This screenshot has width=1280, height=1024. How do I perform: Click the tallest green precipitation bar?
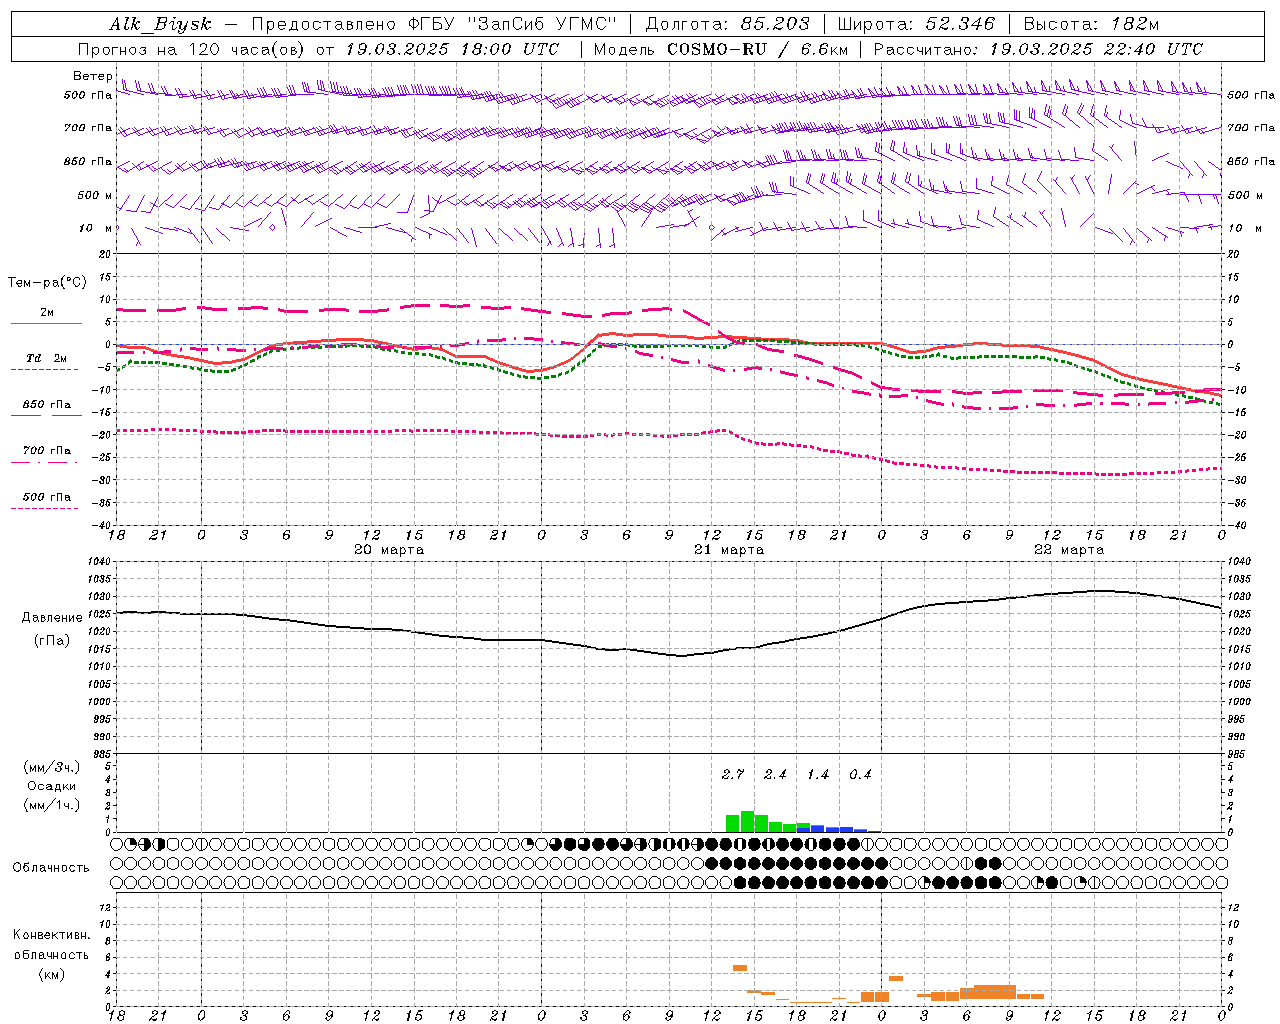coord(747,821)
